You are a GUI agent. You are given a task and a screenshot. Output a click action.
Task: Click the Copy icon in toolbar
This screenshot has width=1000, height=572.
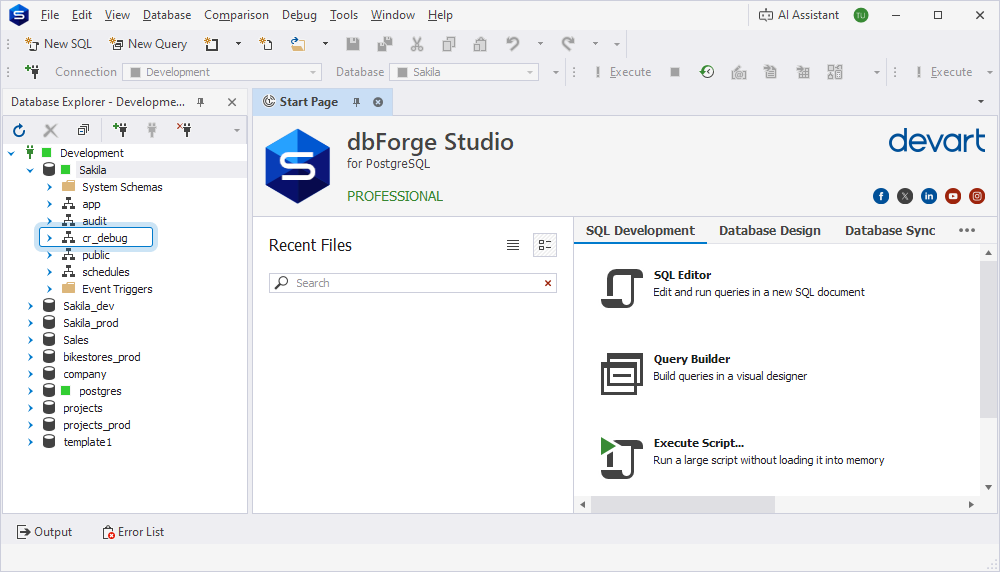[x=449, y=44]
